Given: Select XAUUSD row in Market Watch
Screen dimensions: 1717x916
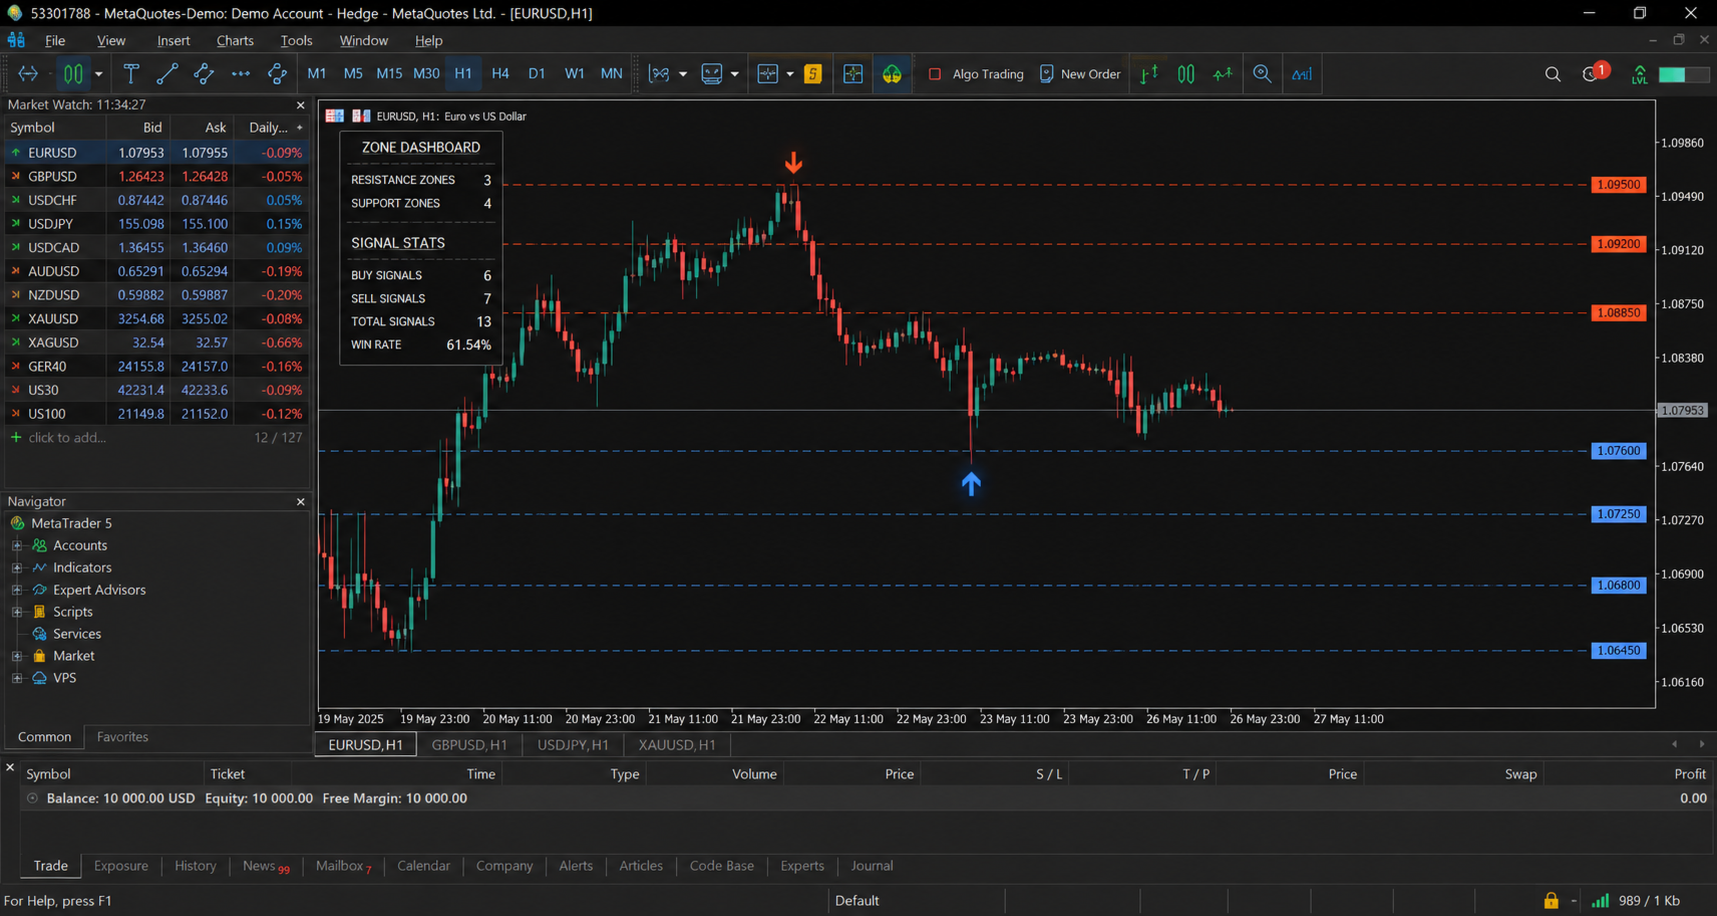Looking at the screenshot, I should click(x=156, y=319).
